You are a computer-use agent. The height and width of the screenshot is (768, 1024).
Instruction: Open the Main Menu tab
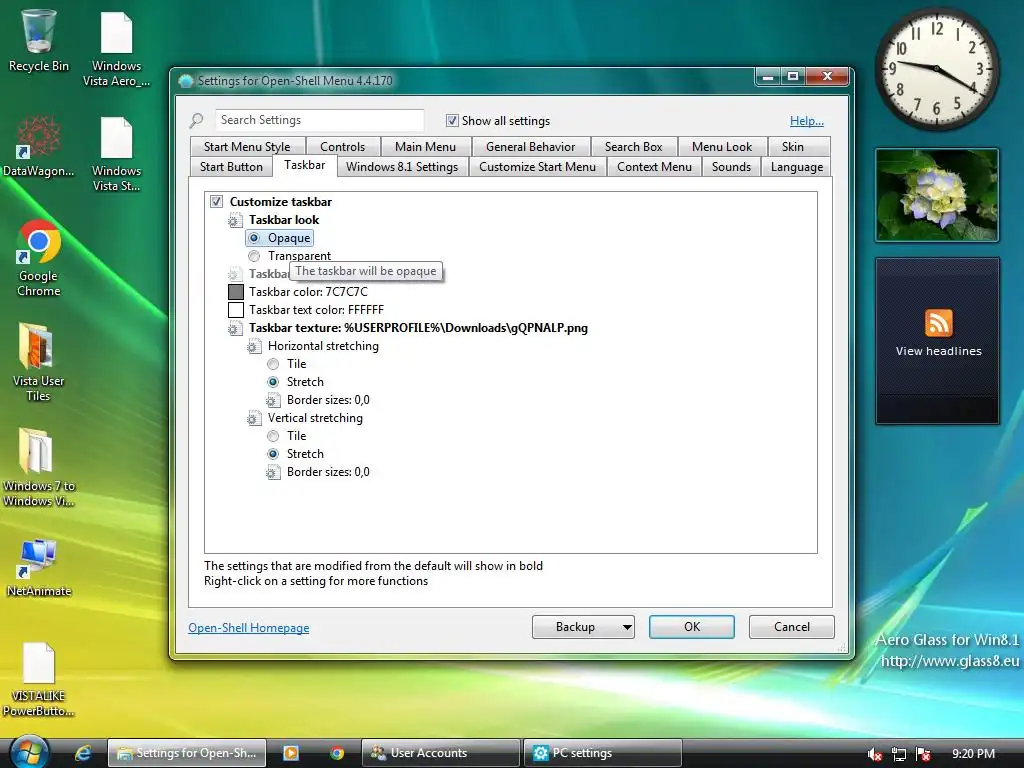tap(425, 147)
